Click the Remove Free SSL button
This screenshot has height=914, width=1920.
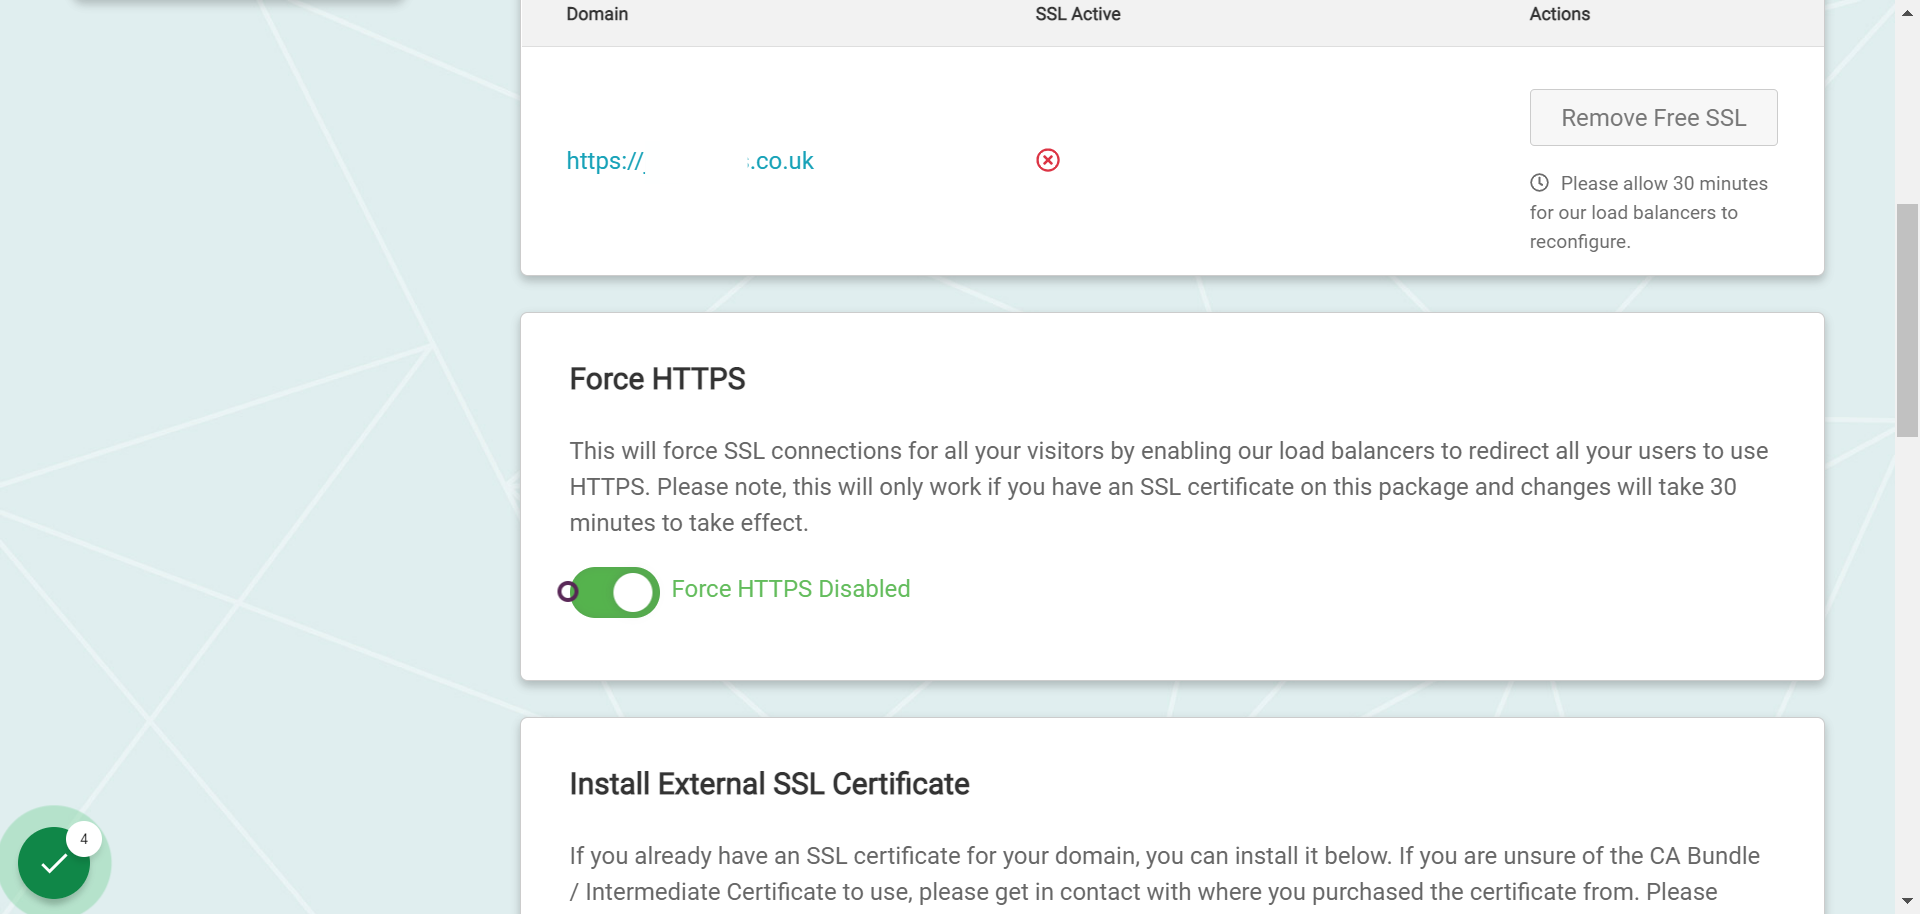[1653, 118]
